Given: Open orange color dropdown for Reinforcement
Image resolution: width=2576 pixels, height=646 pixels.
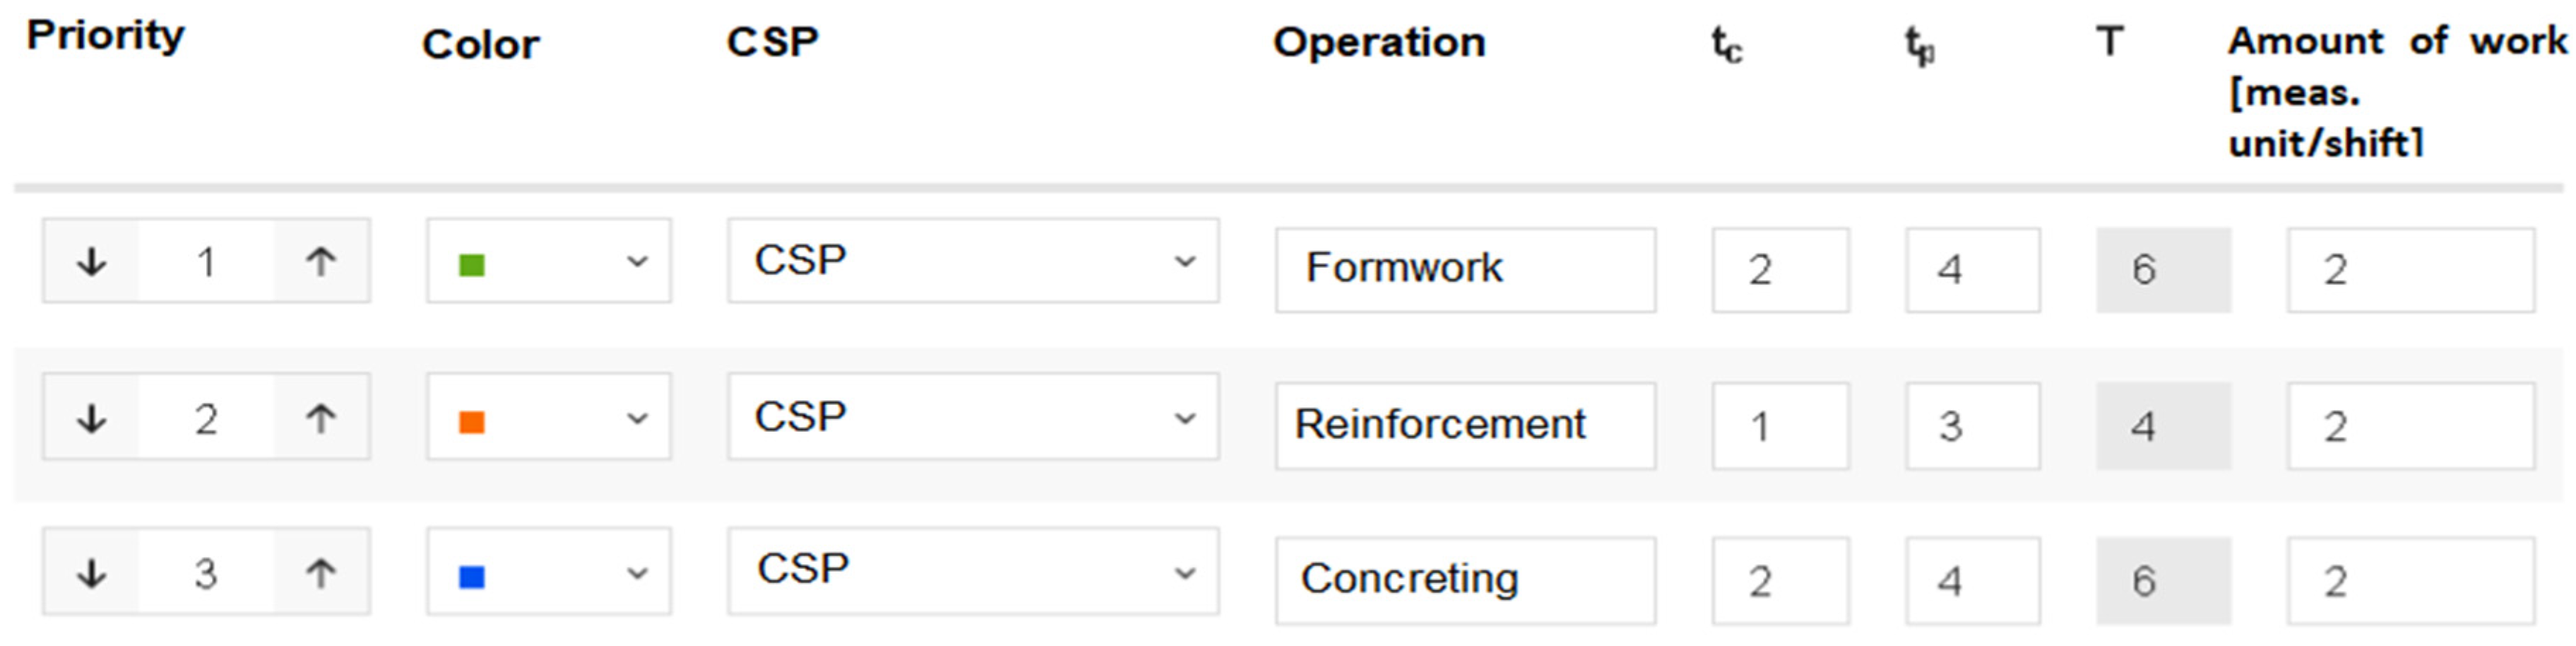Looking at the screenshot, I should (548, 418).
